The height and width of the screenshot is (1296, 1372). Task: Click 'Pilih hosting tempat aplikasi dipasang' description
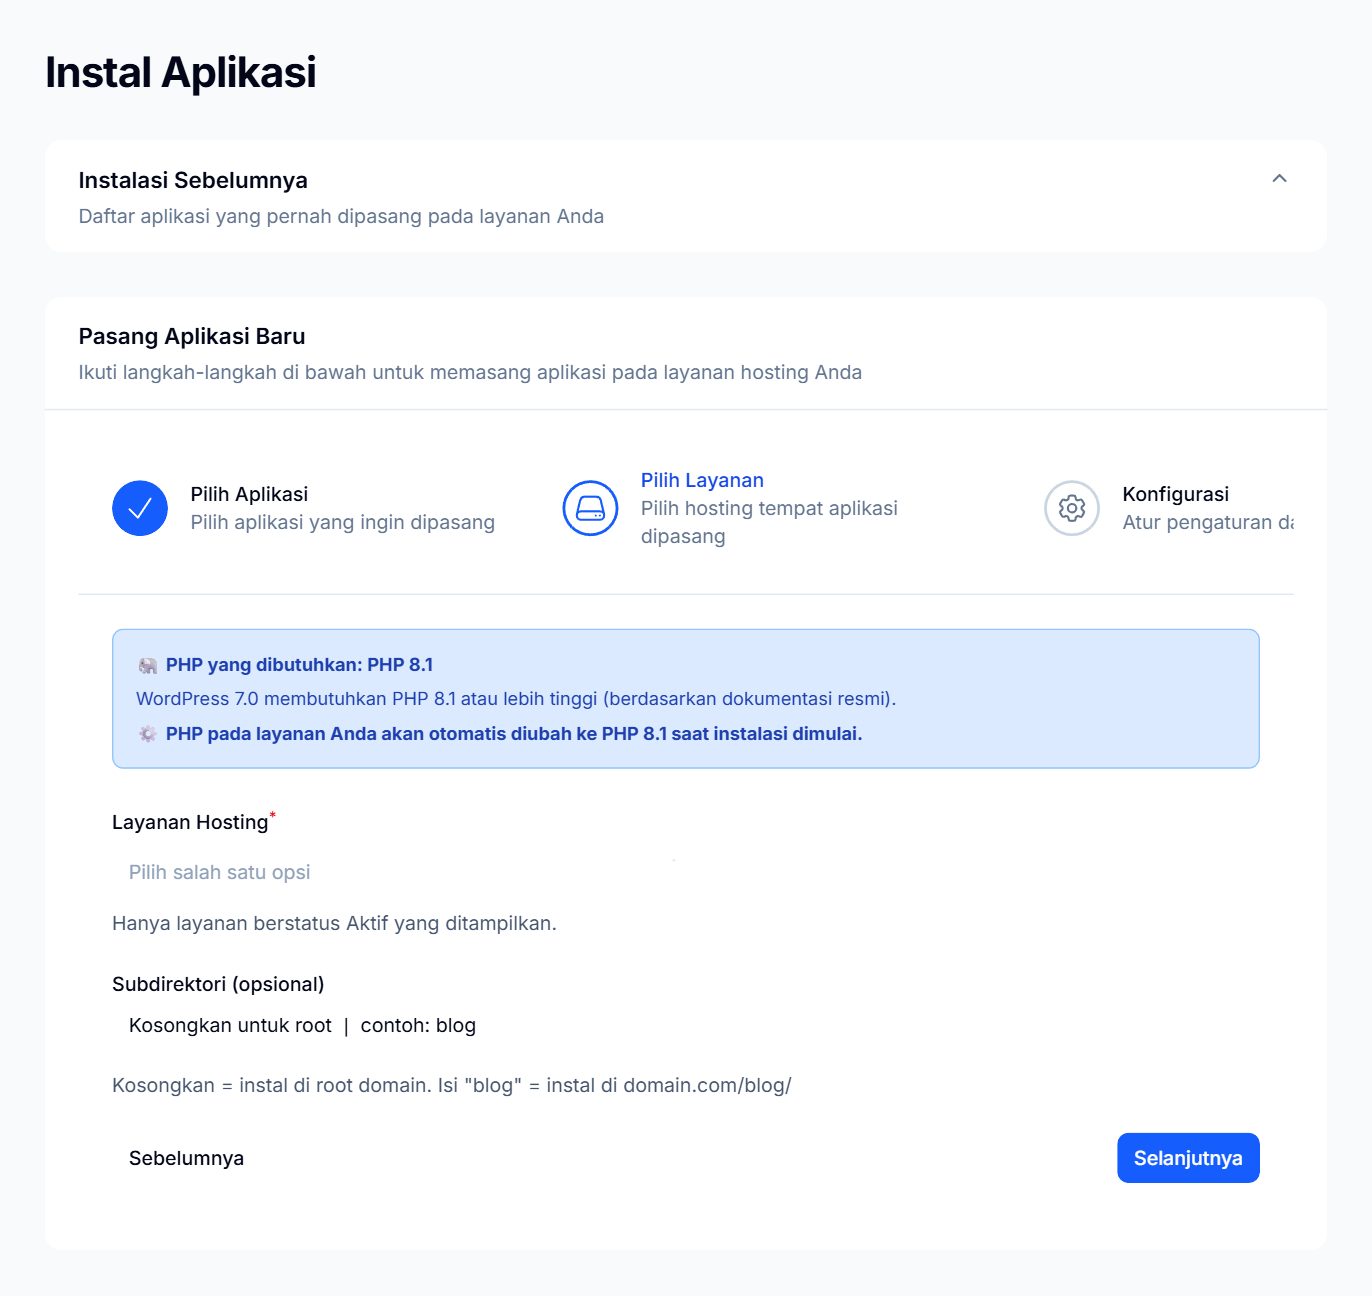point(769,522)
